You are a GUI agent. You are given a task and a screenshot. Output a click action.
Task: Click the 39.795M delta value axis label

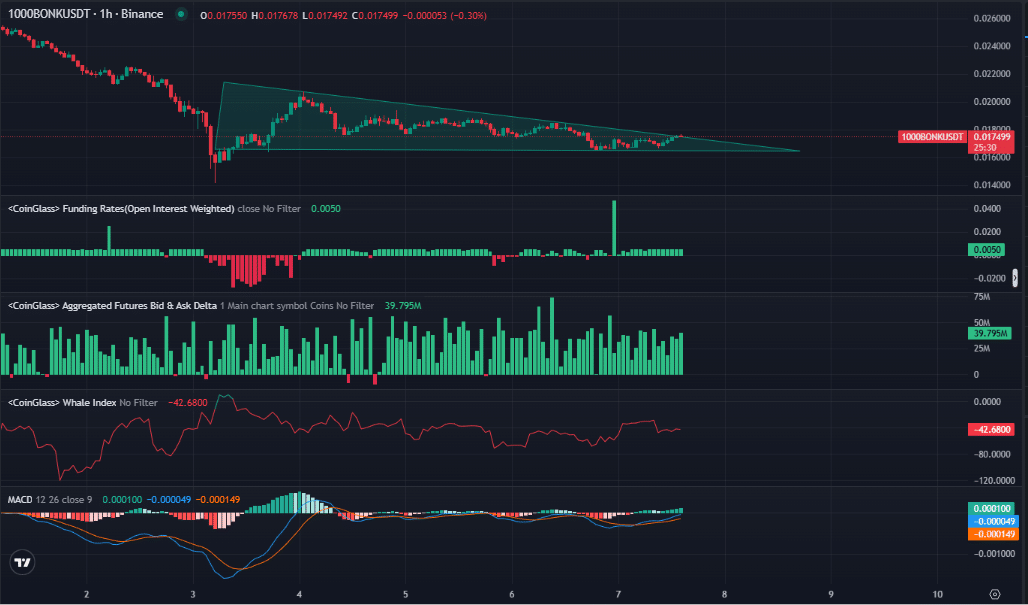988,333
